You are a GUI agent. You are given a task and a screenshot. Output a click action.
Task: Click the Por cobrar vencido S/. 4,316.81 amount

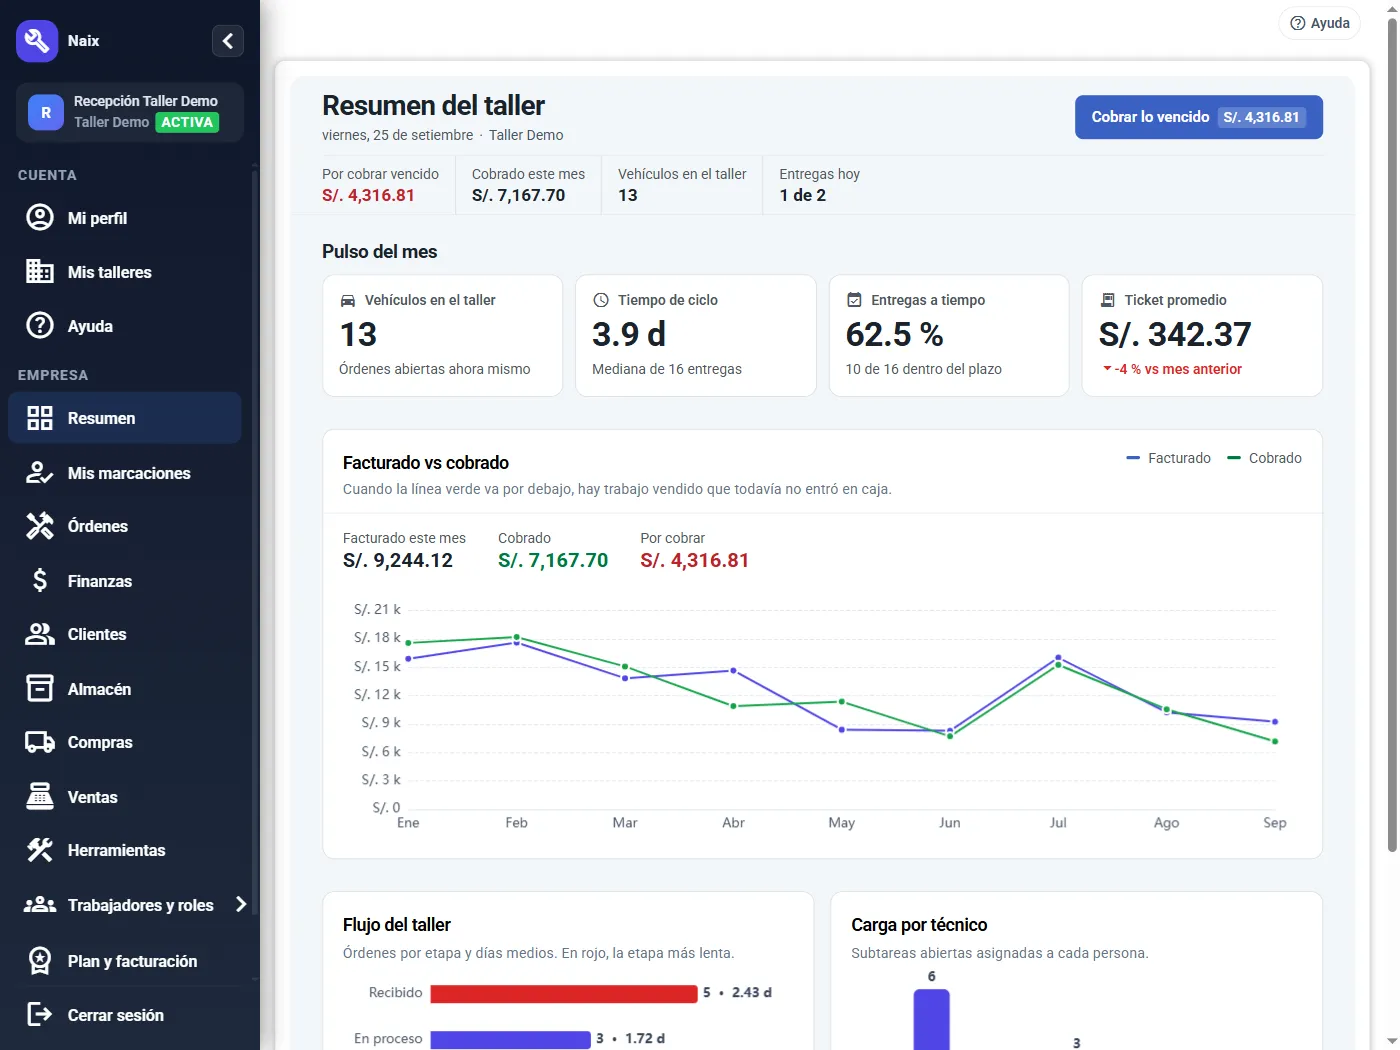coord(368,195)
